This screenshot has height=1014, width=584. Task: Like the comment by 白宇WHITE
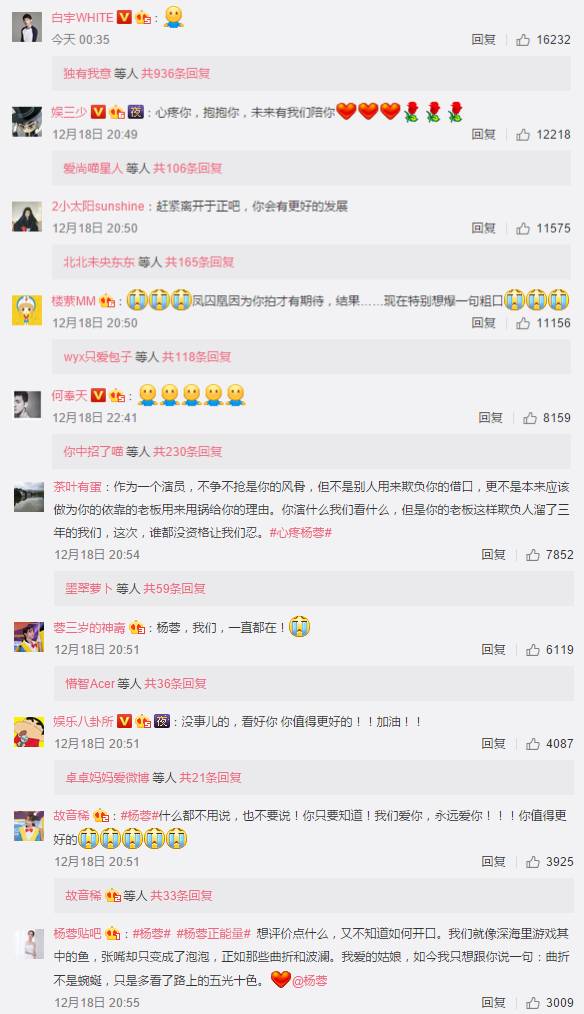pos(523,39)
